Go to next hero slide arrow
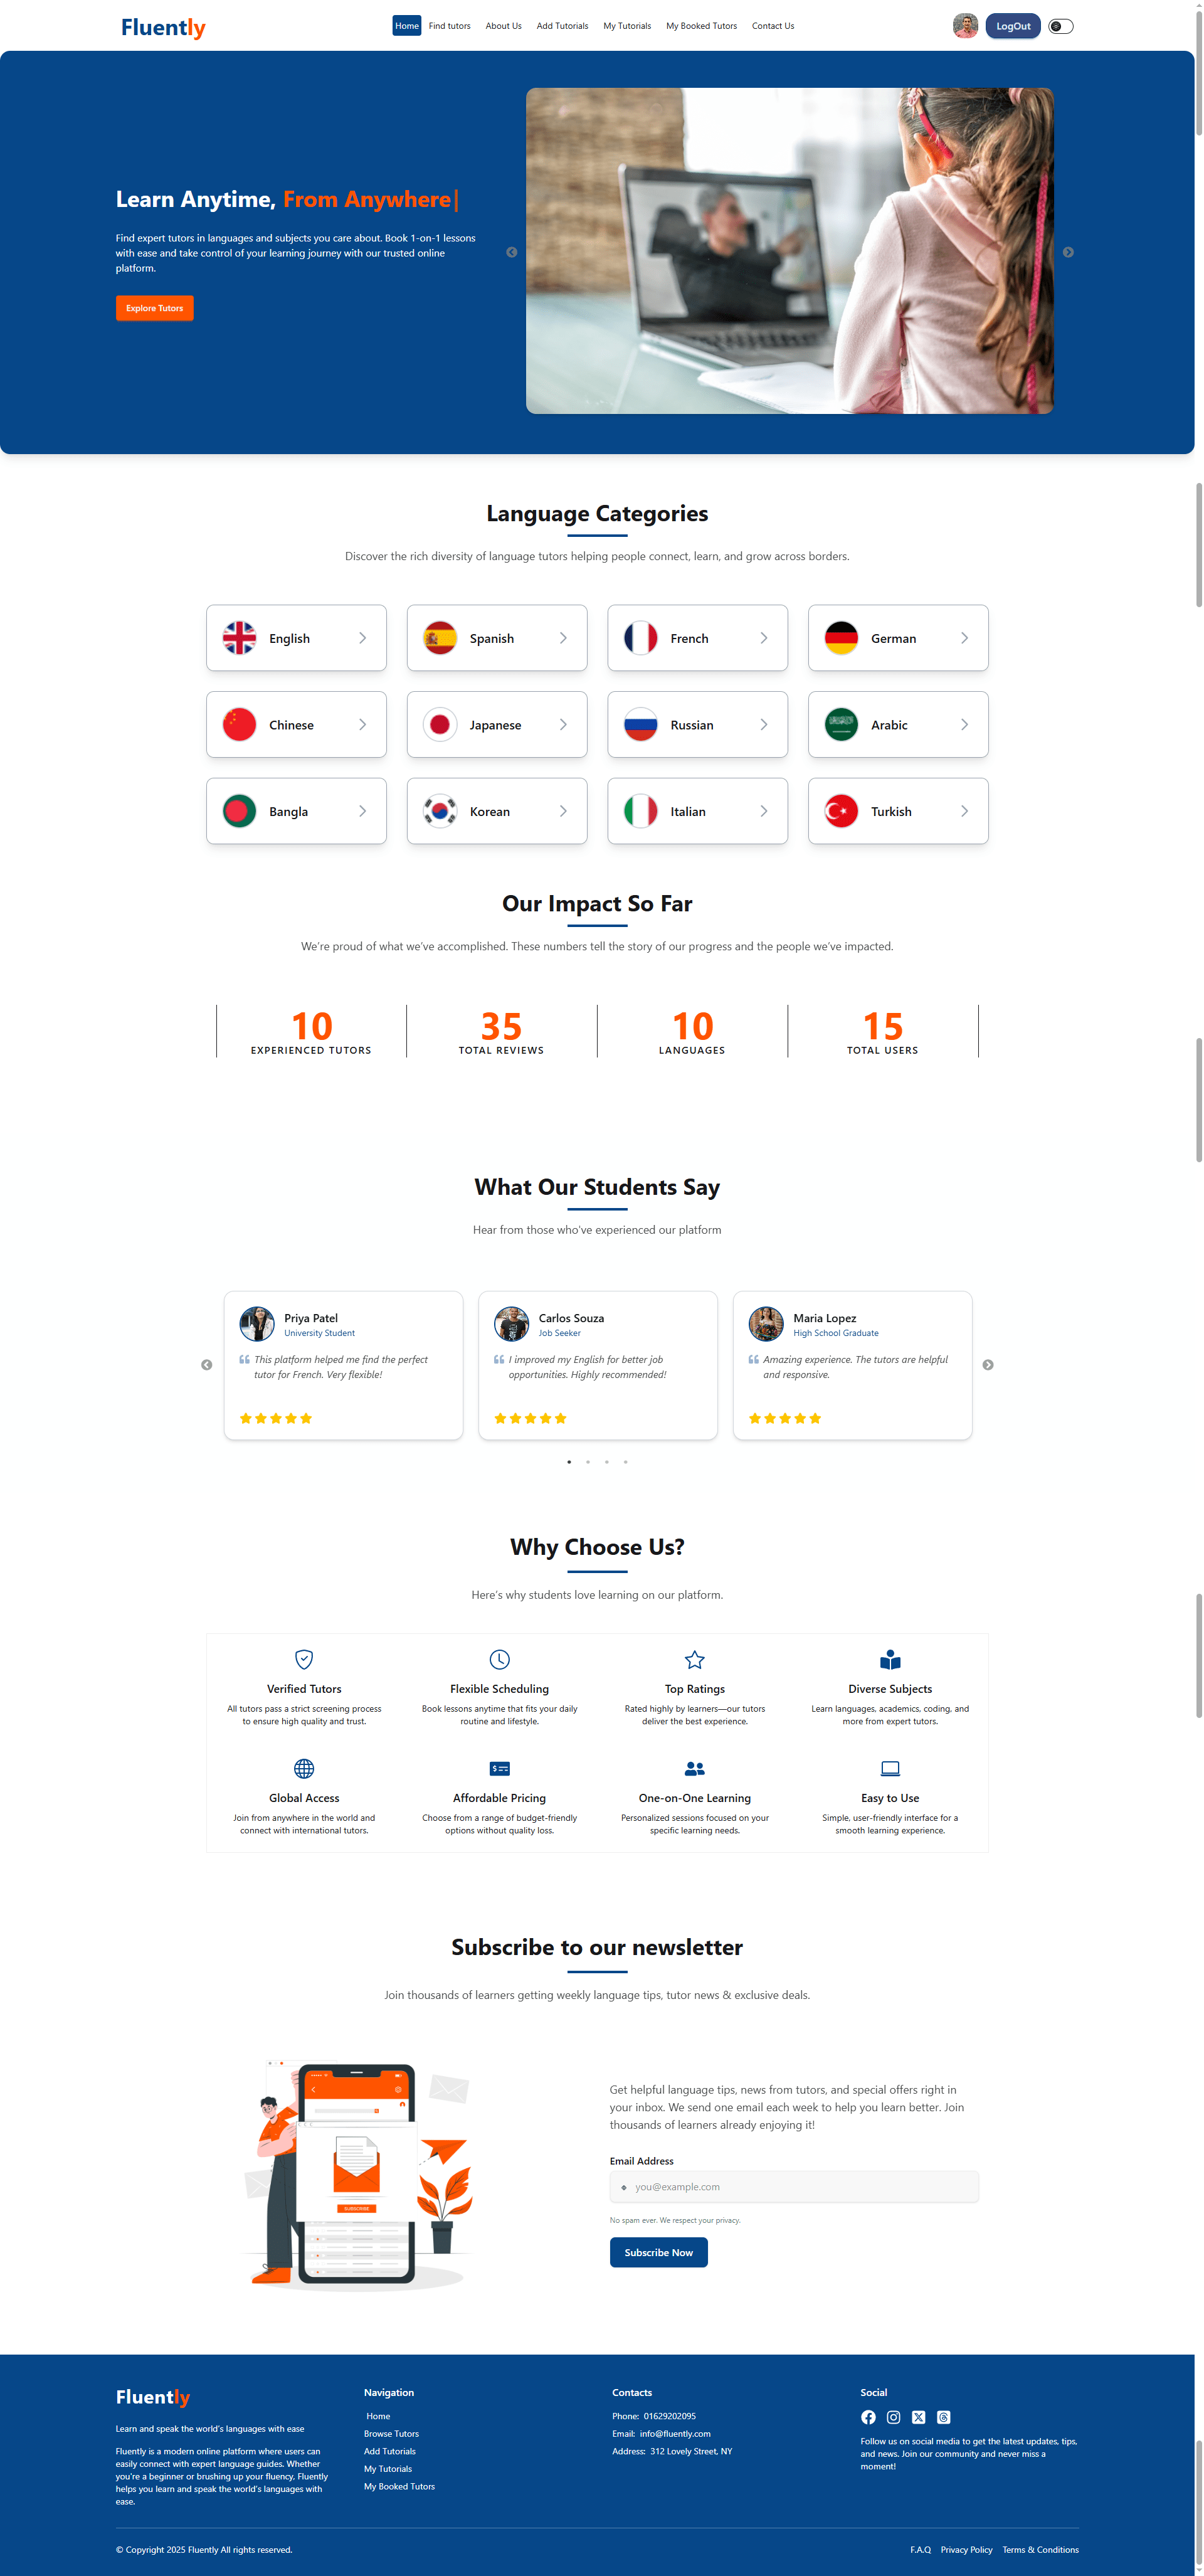 tap(1068, 252)
